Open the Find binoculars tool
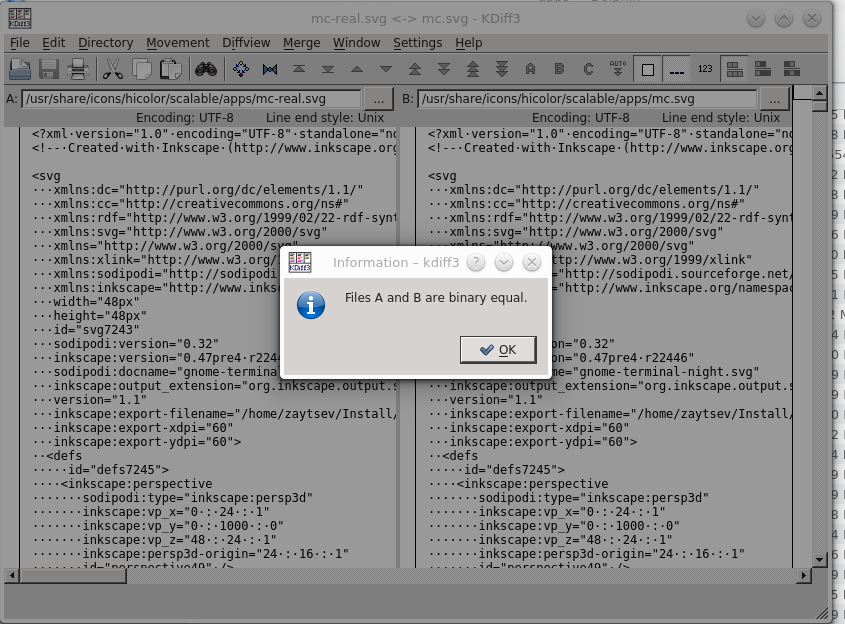Viewport: 845px width, 624px height. (x=206, y=69)
